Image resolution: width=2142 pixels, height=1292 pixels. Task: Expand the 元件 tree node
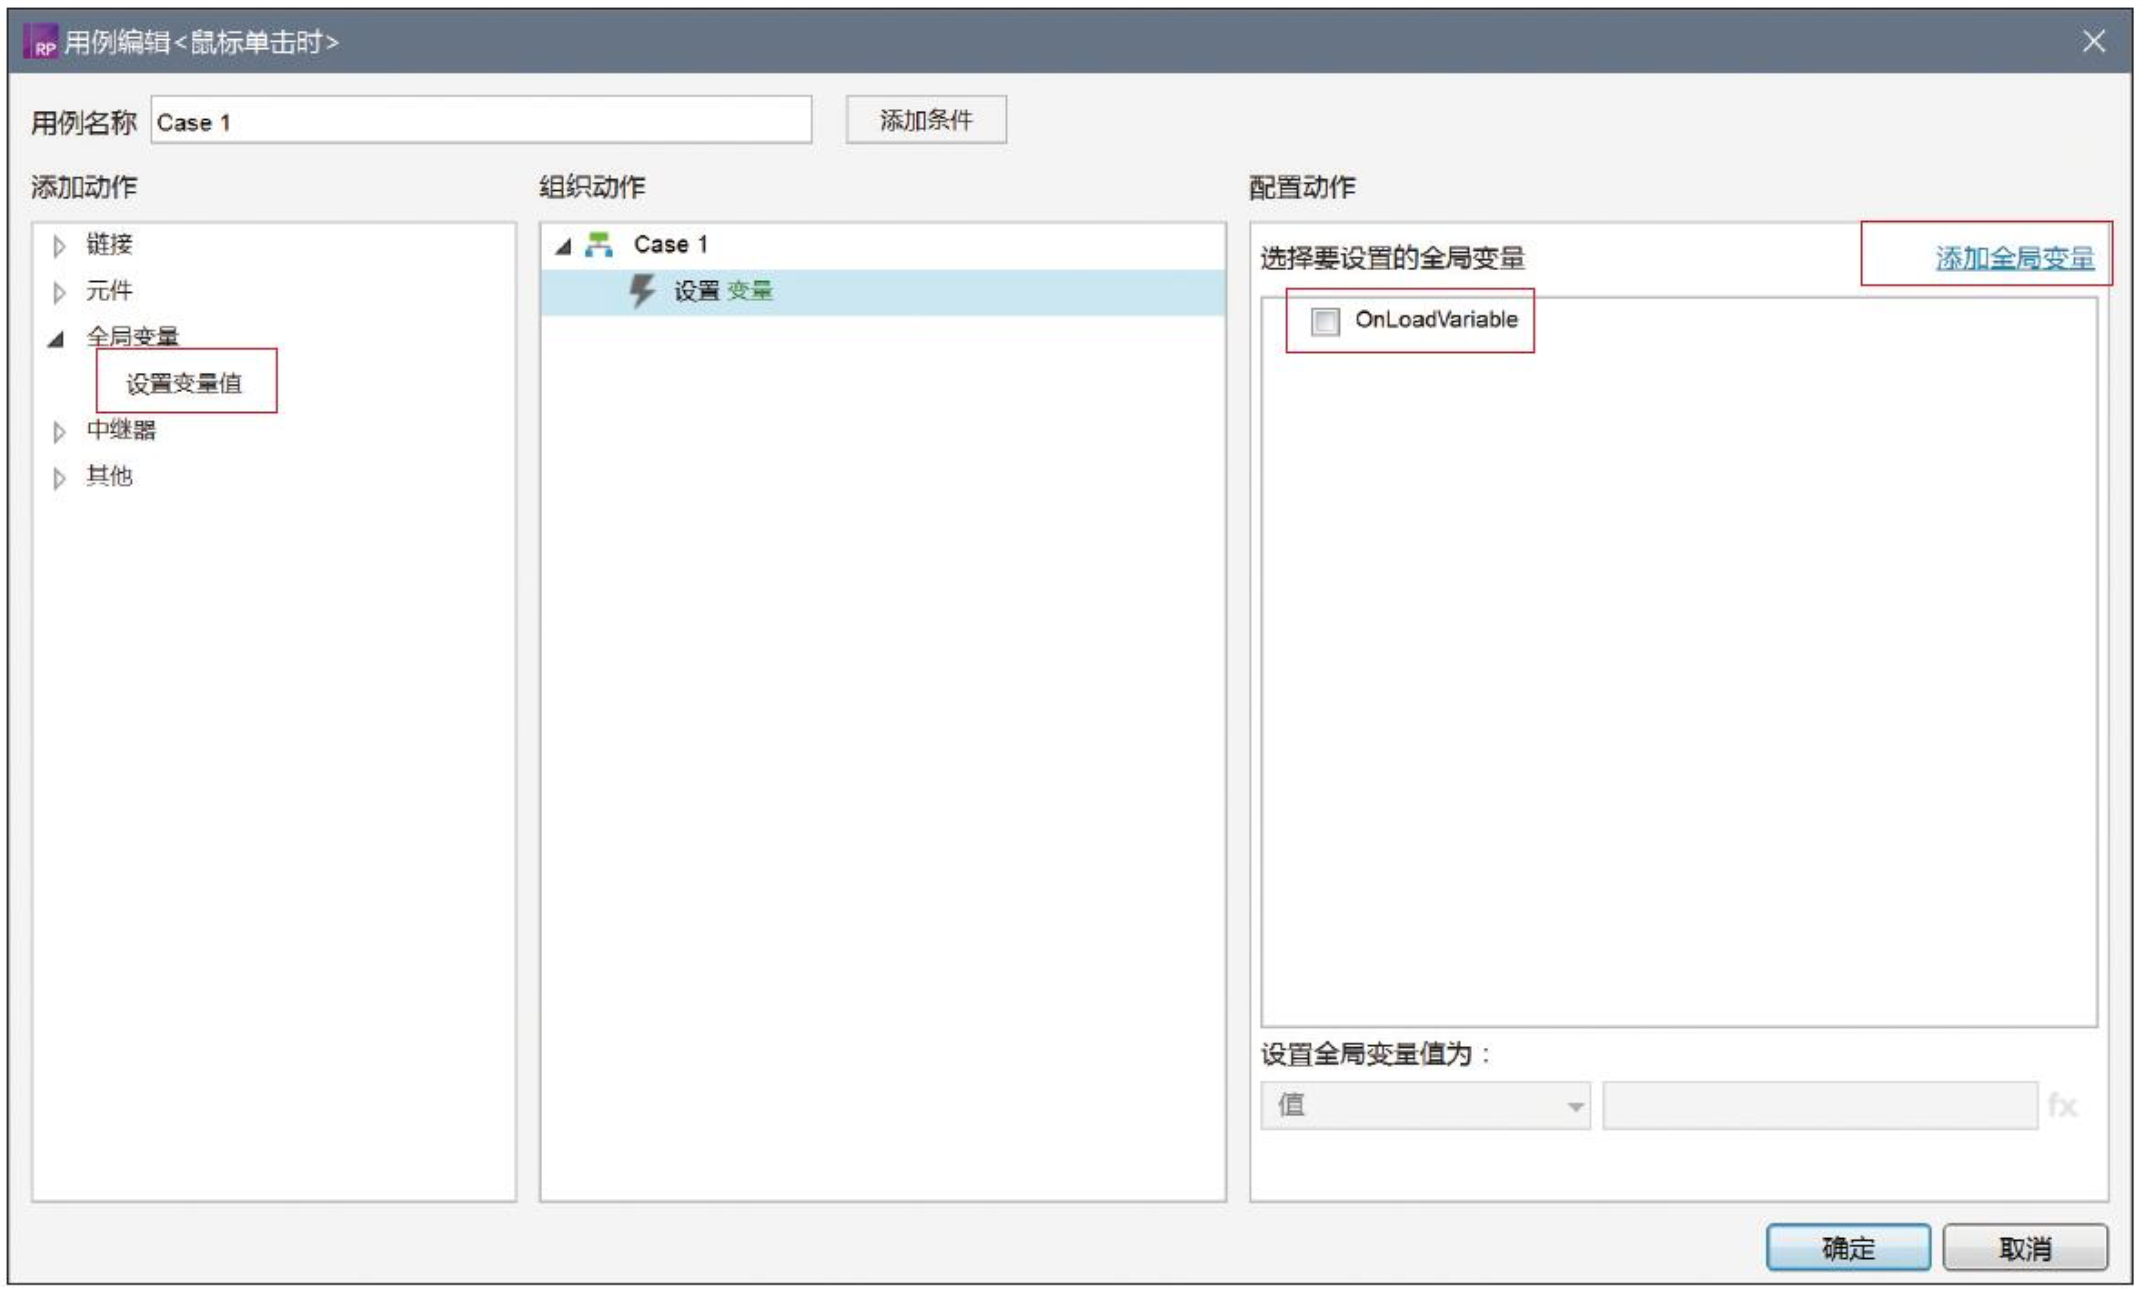click(x=59, y=292)
